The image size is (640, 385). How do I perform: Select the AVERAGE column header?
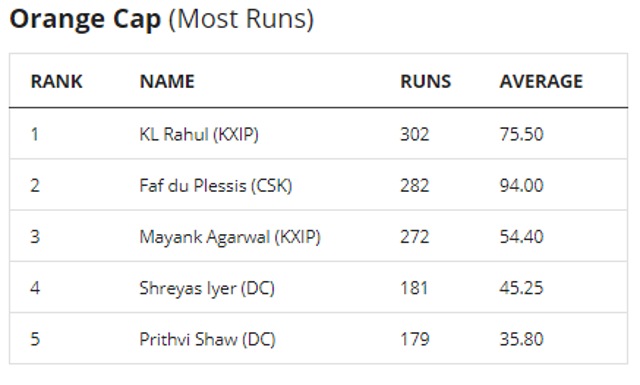tap(541, 81)
